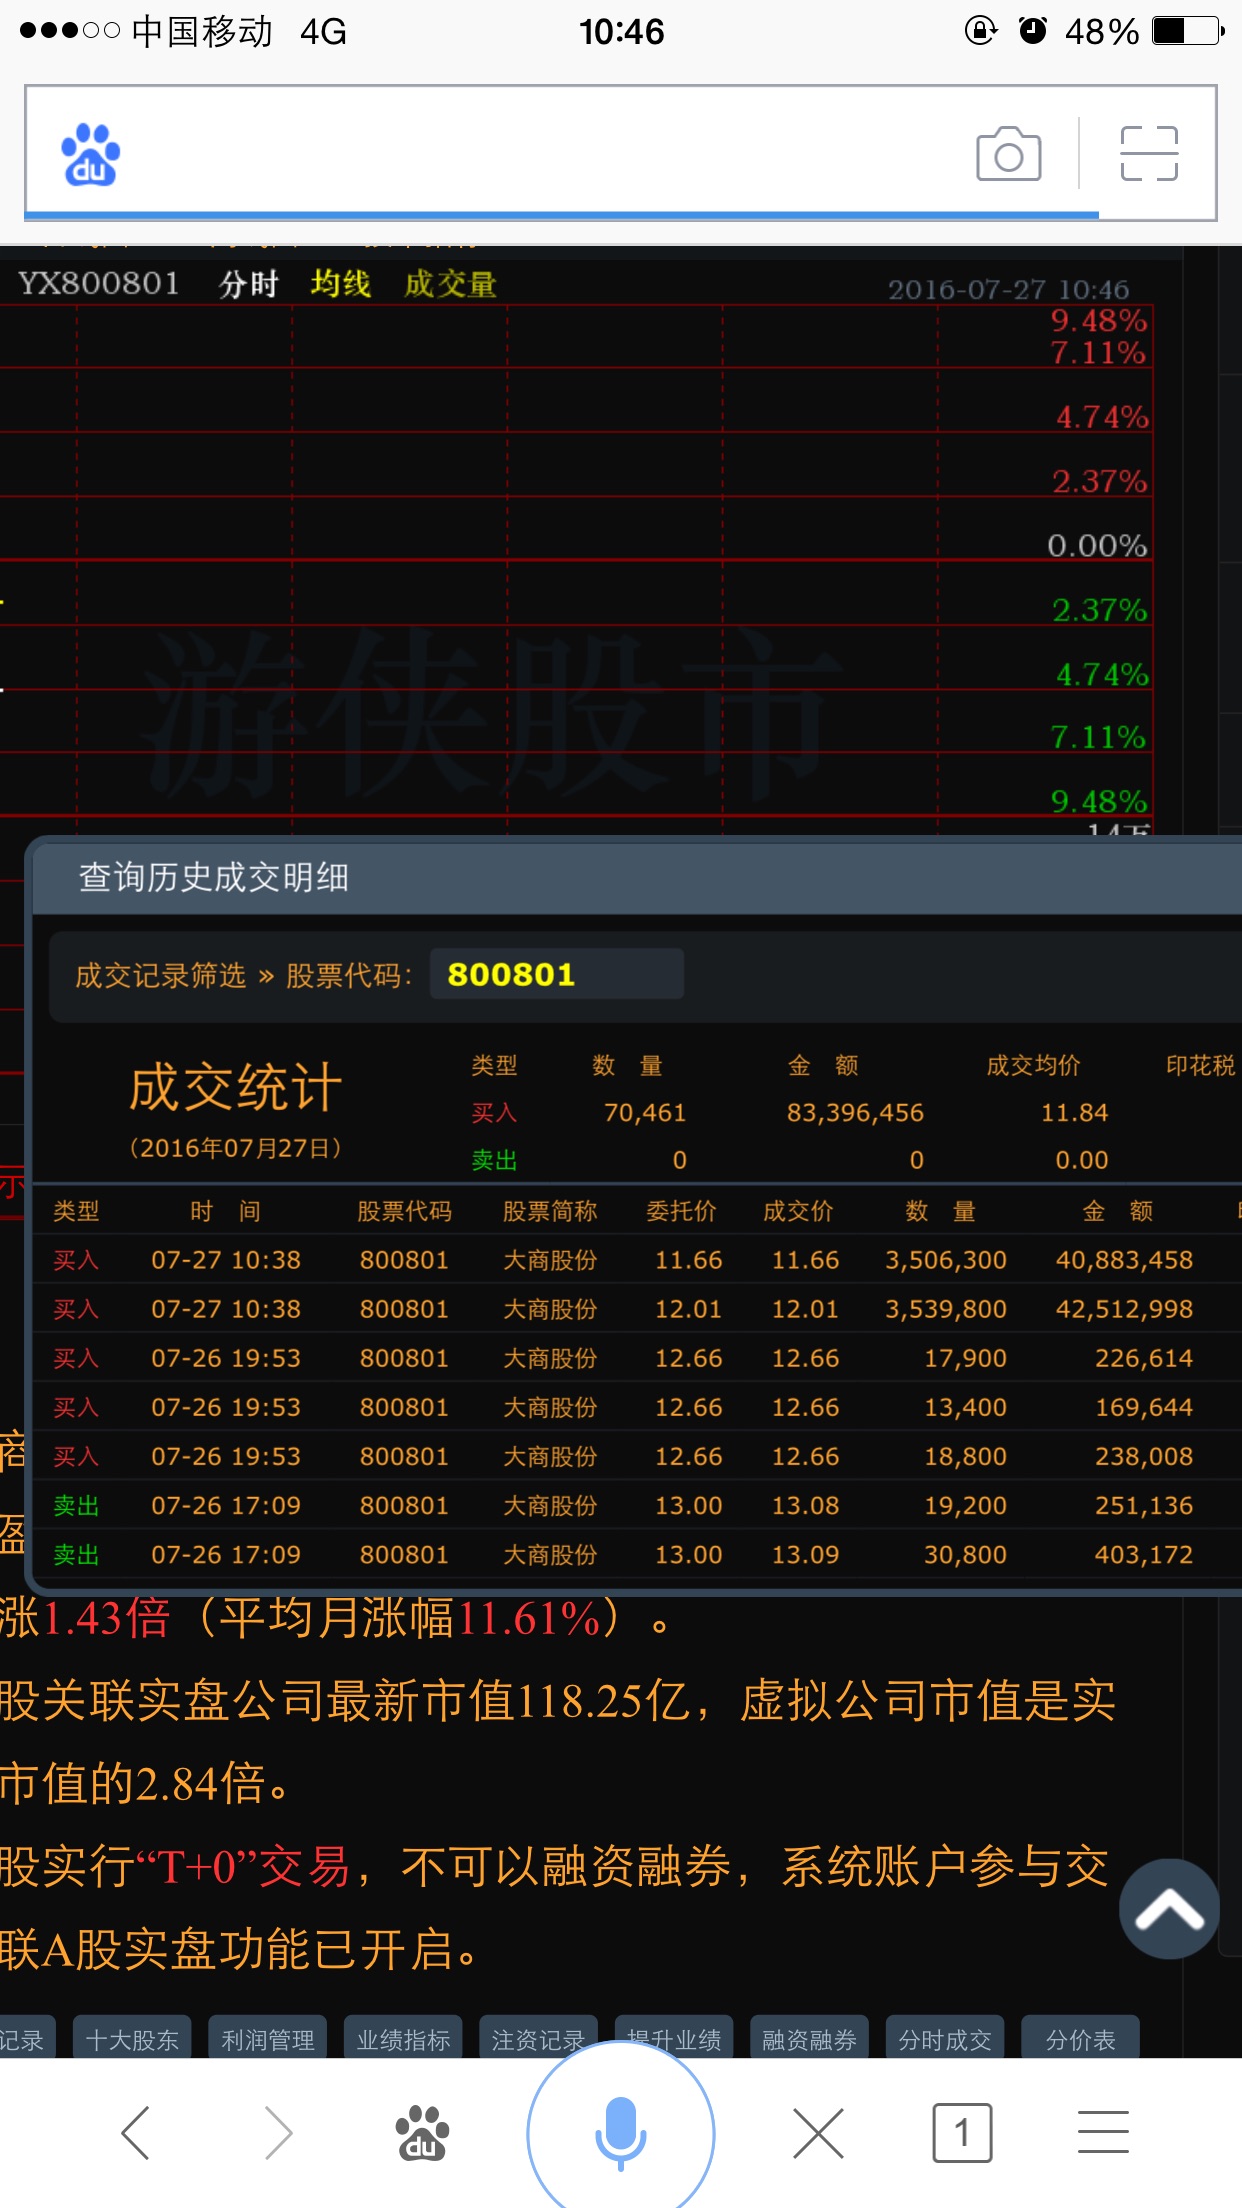Open the 分价表 section
1242x2208 pixels.
tap(1080, 2039)
